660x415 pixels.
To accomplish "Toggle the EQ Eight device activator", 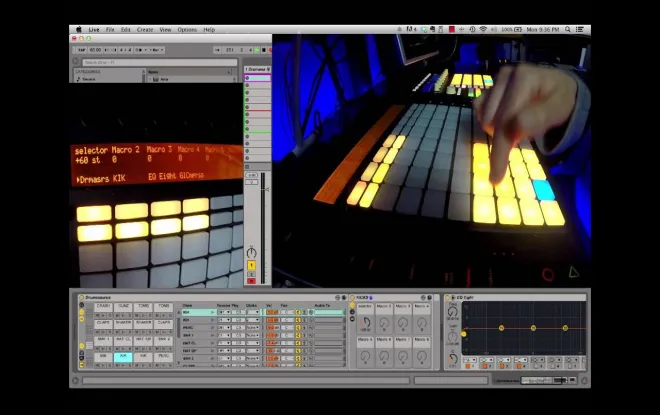I will (447, 298).
